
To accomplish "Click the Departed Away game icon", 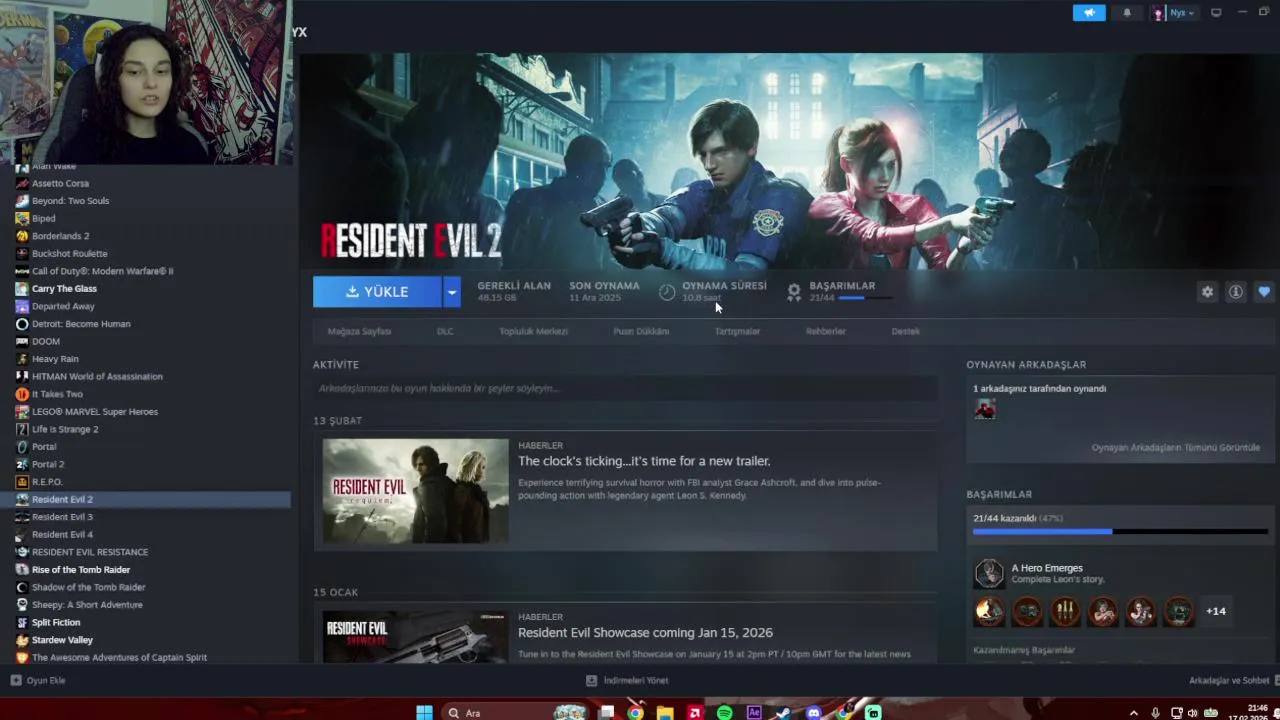I will (x=22, y=306).
